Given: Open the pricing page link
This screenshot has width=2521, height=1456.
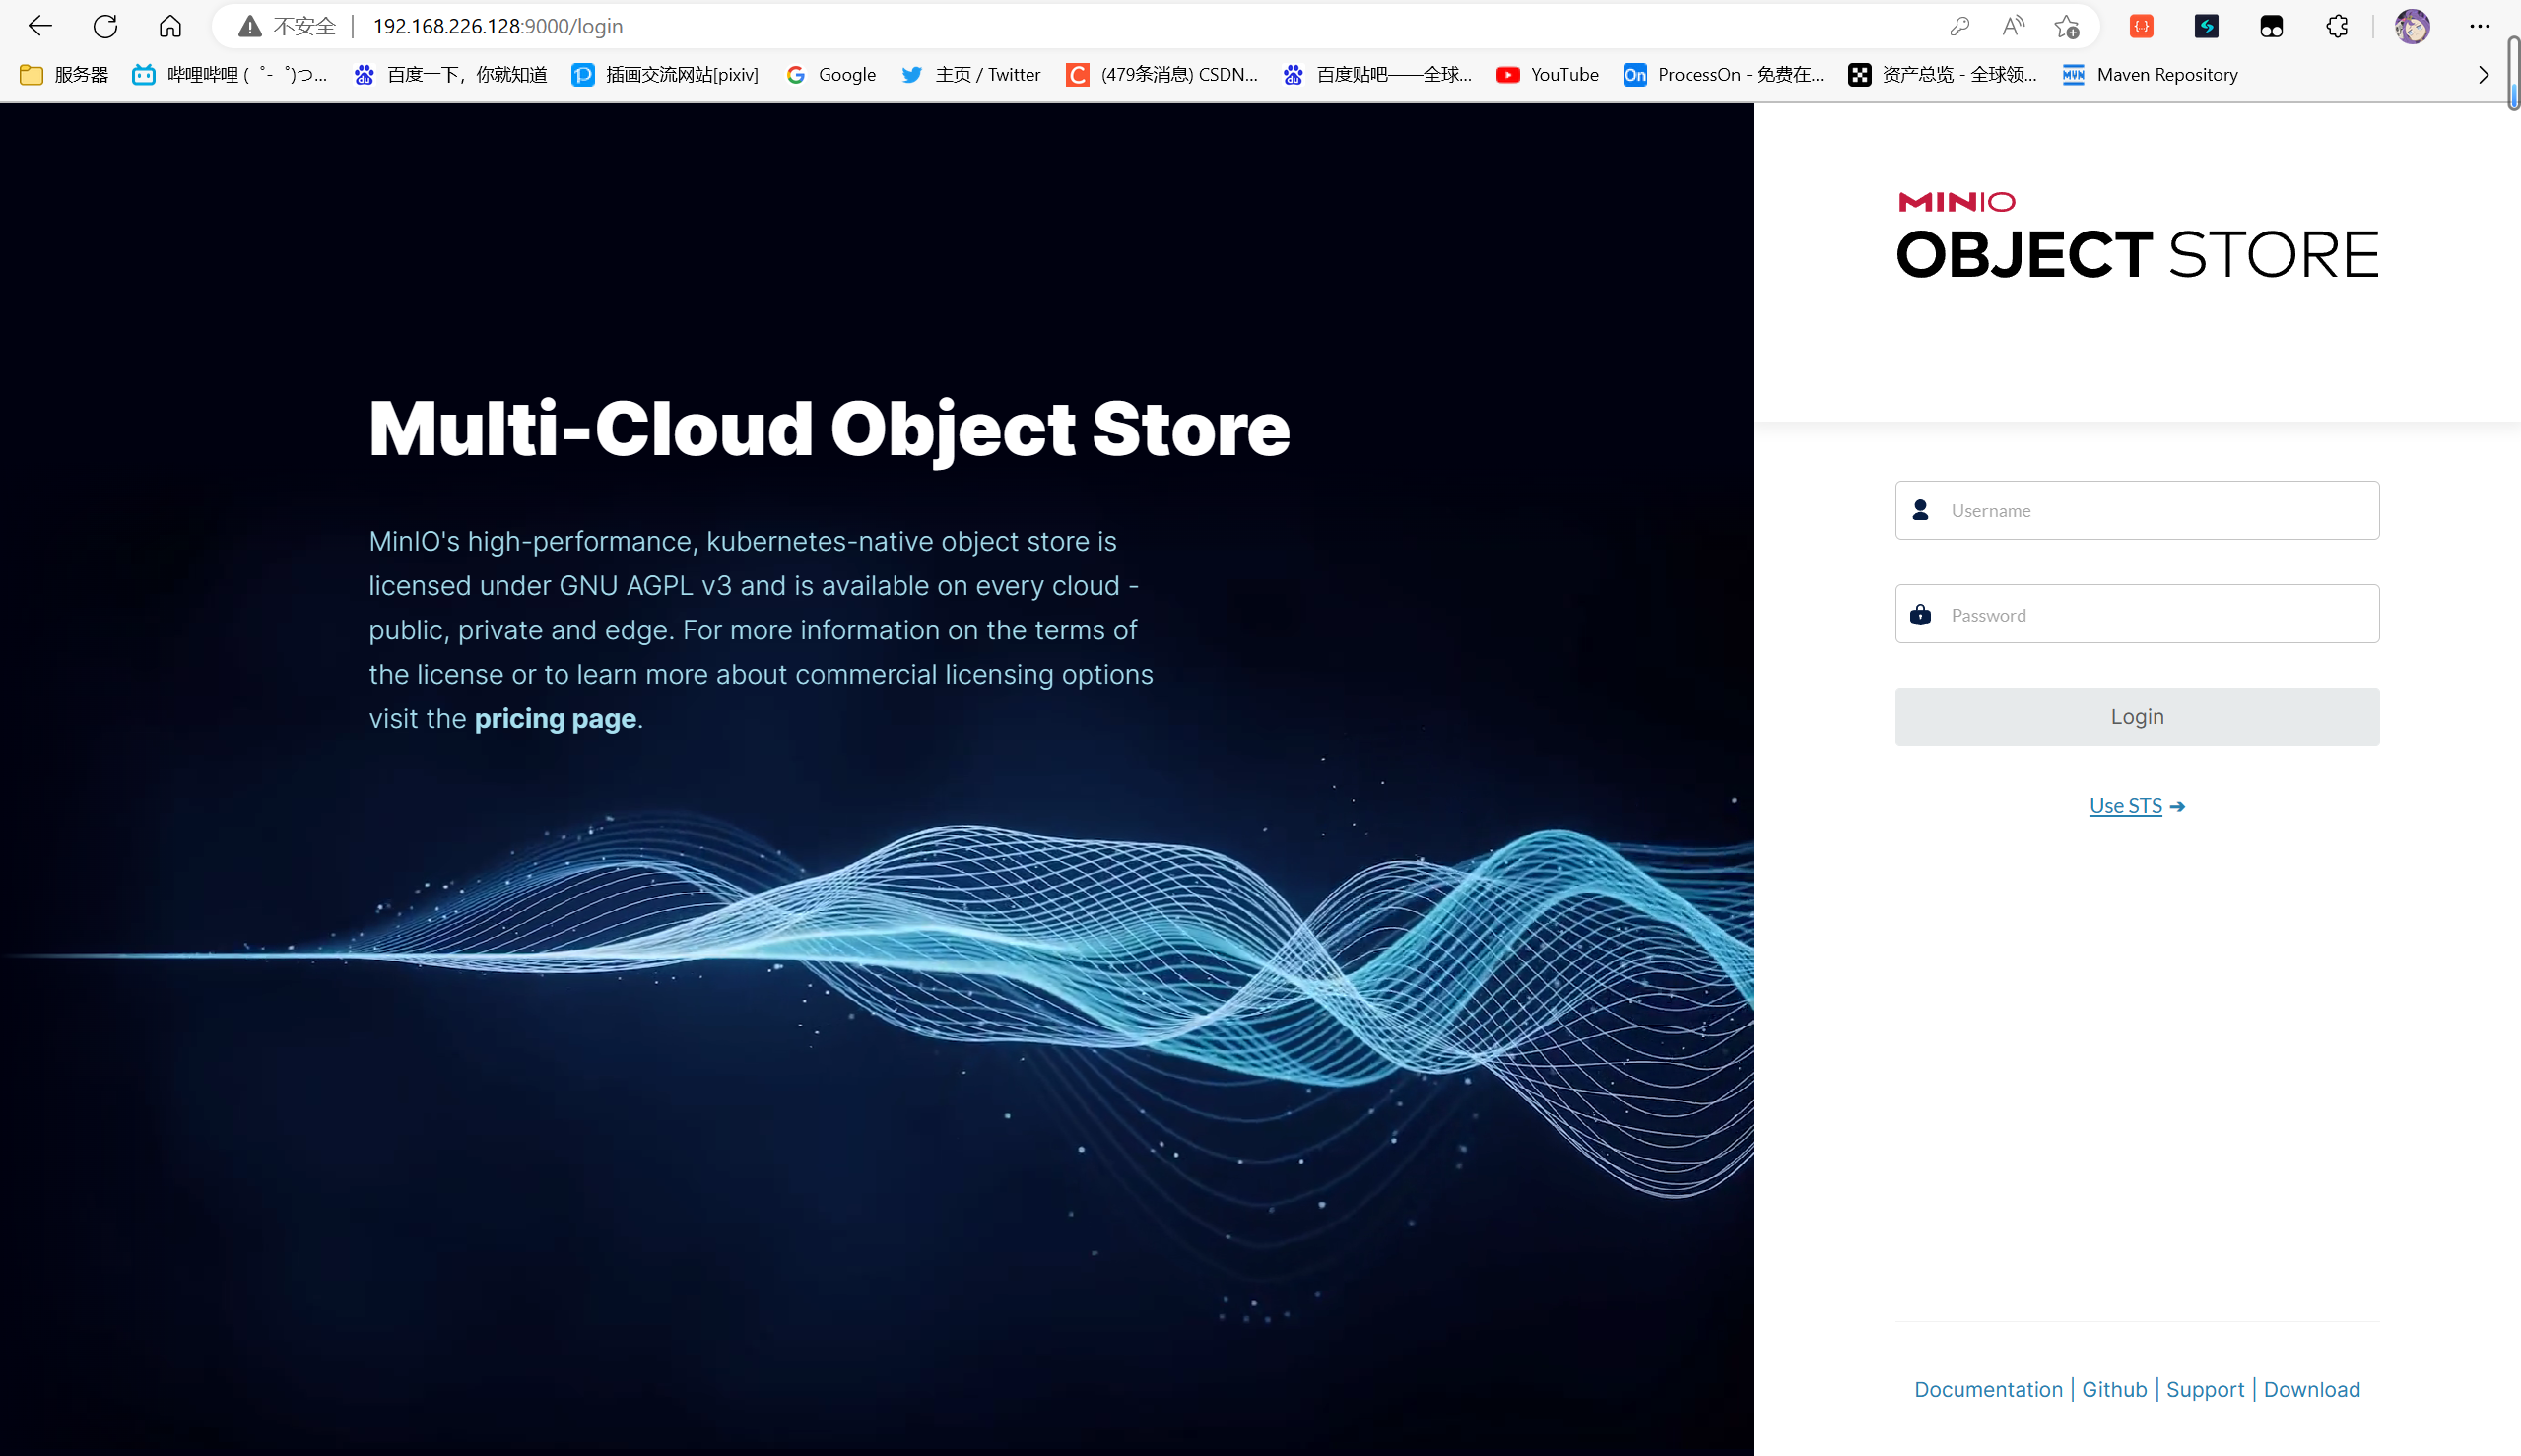Looking at the screenshot, I should (x=555, y=719).
